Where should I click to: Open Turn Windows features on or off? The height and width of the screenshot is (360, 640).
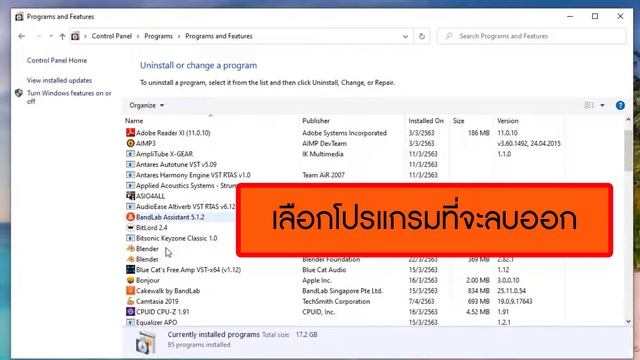[x=69, y=97]
